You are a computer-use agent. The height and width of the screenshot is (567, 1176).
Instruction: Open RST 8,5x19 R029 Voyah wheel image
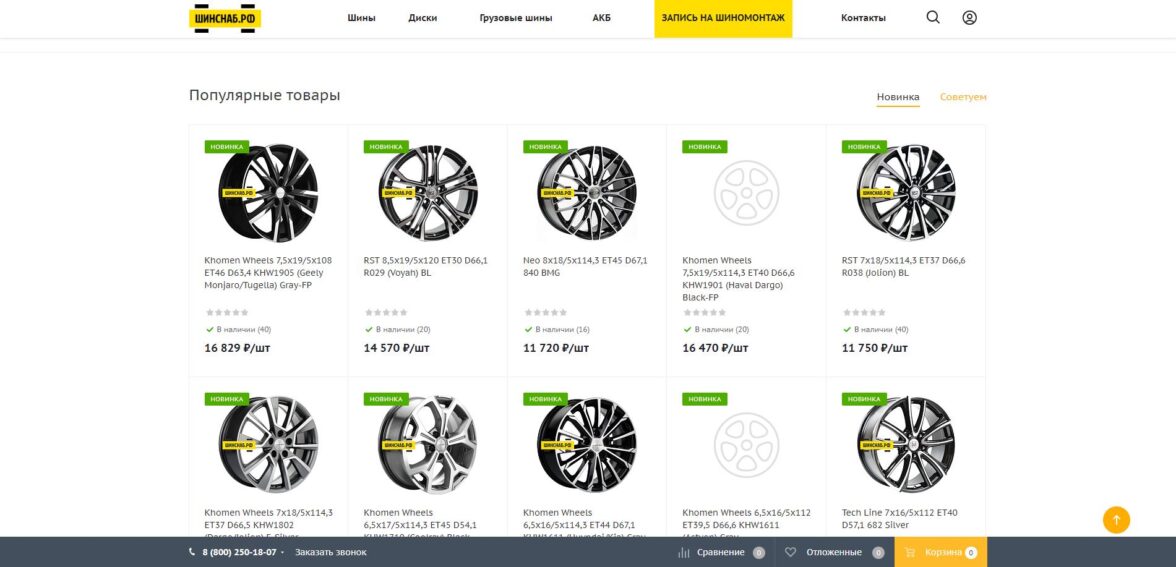[428, 193]
